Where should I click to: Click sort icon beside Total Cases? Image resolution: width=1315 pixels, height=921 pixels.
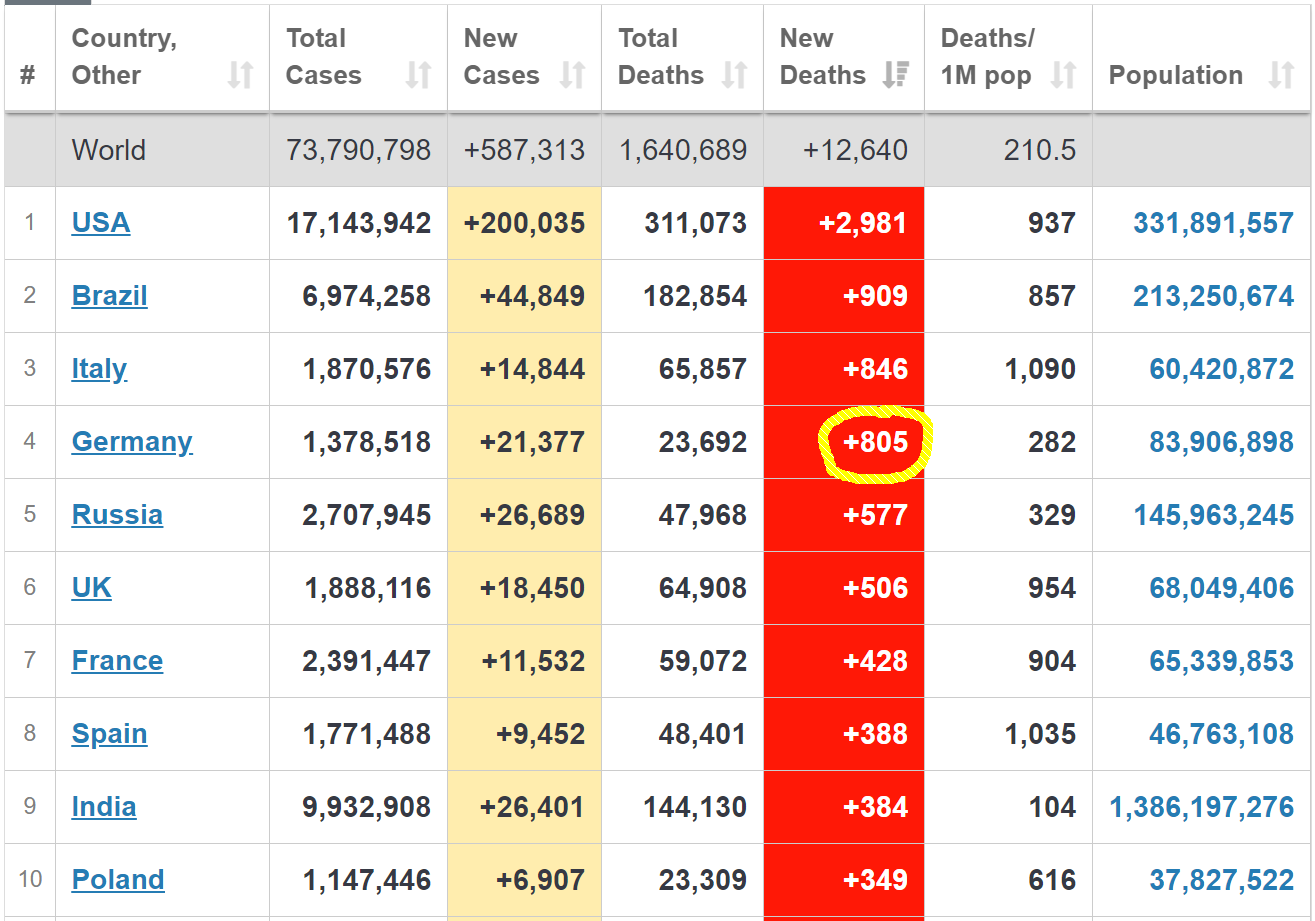point(418,75)
